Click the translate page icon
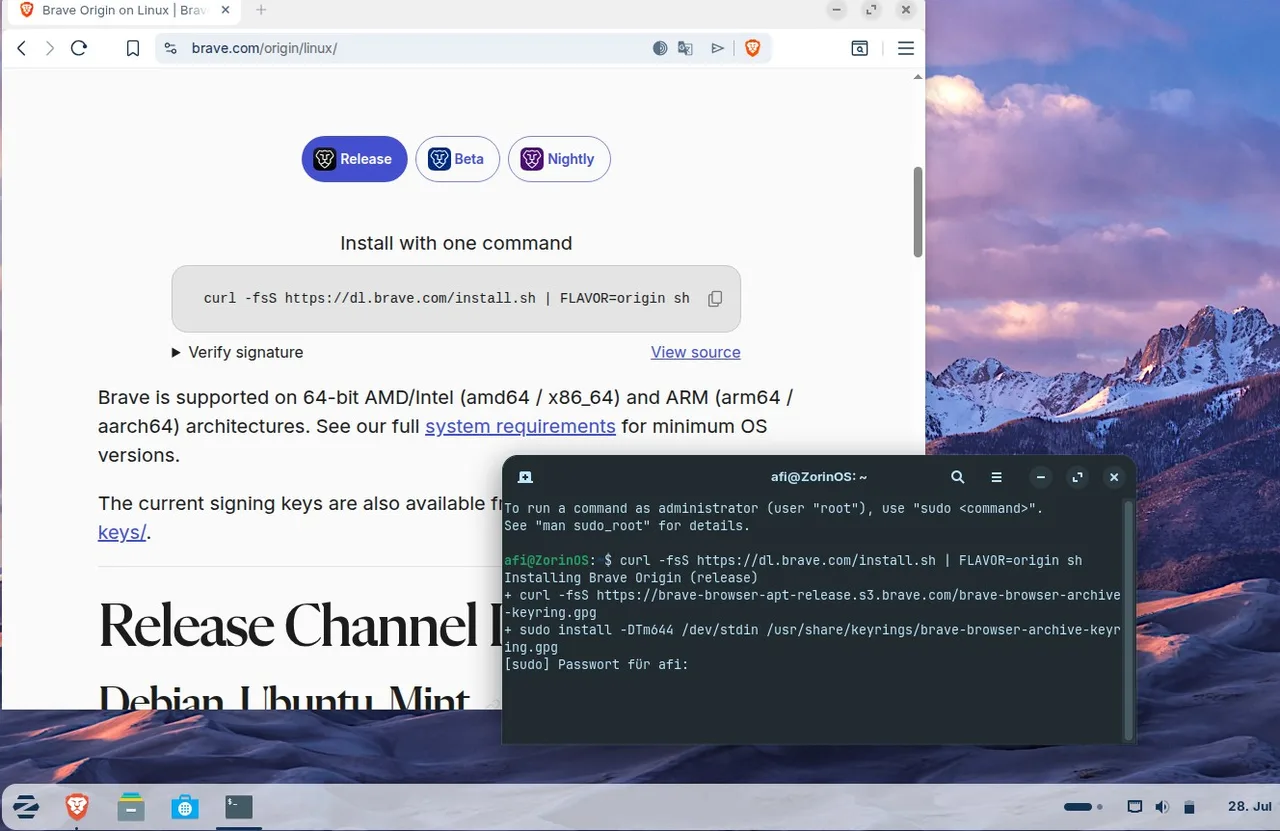Screen dimensions: 1280x831 tap(685, 48)
